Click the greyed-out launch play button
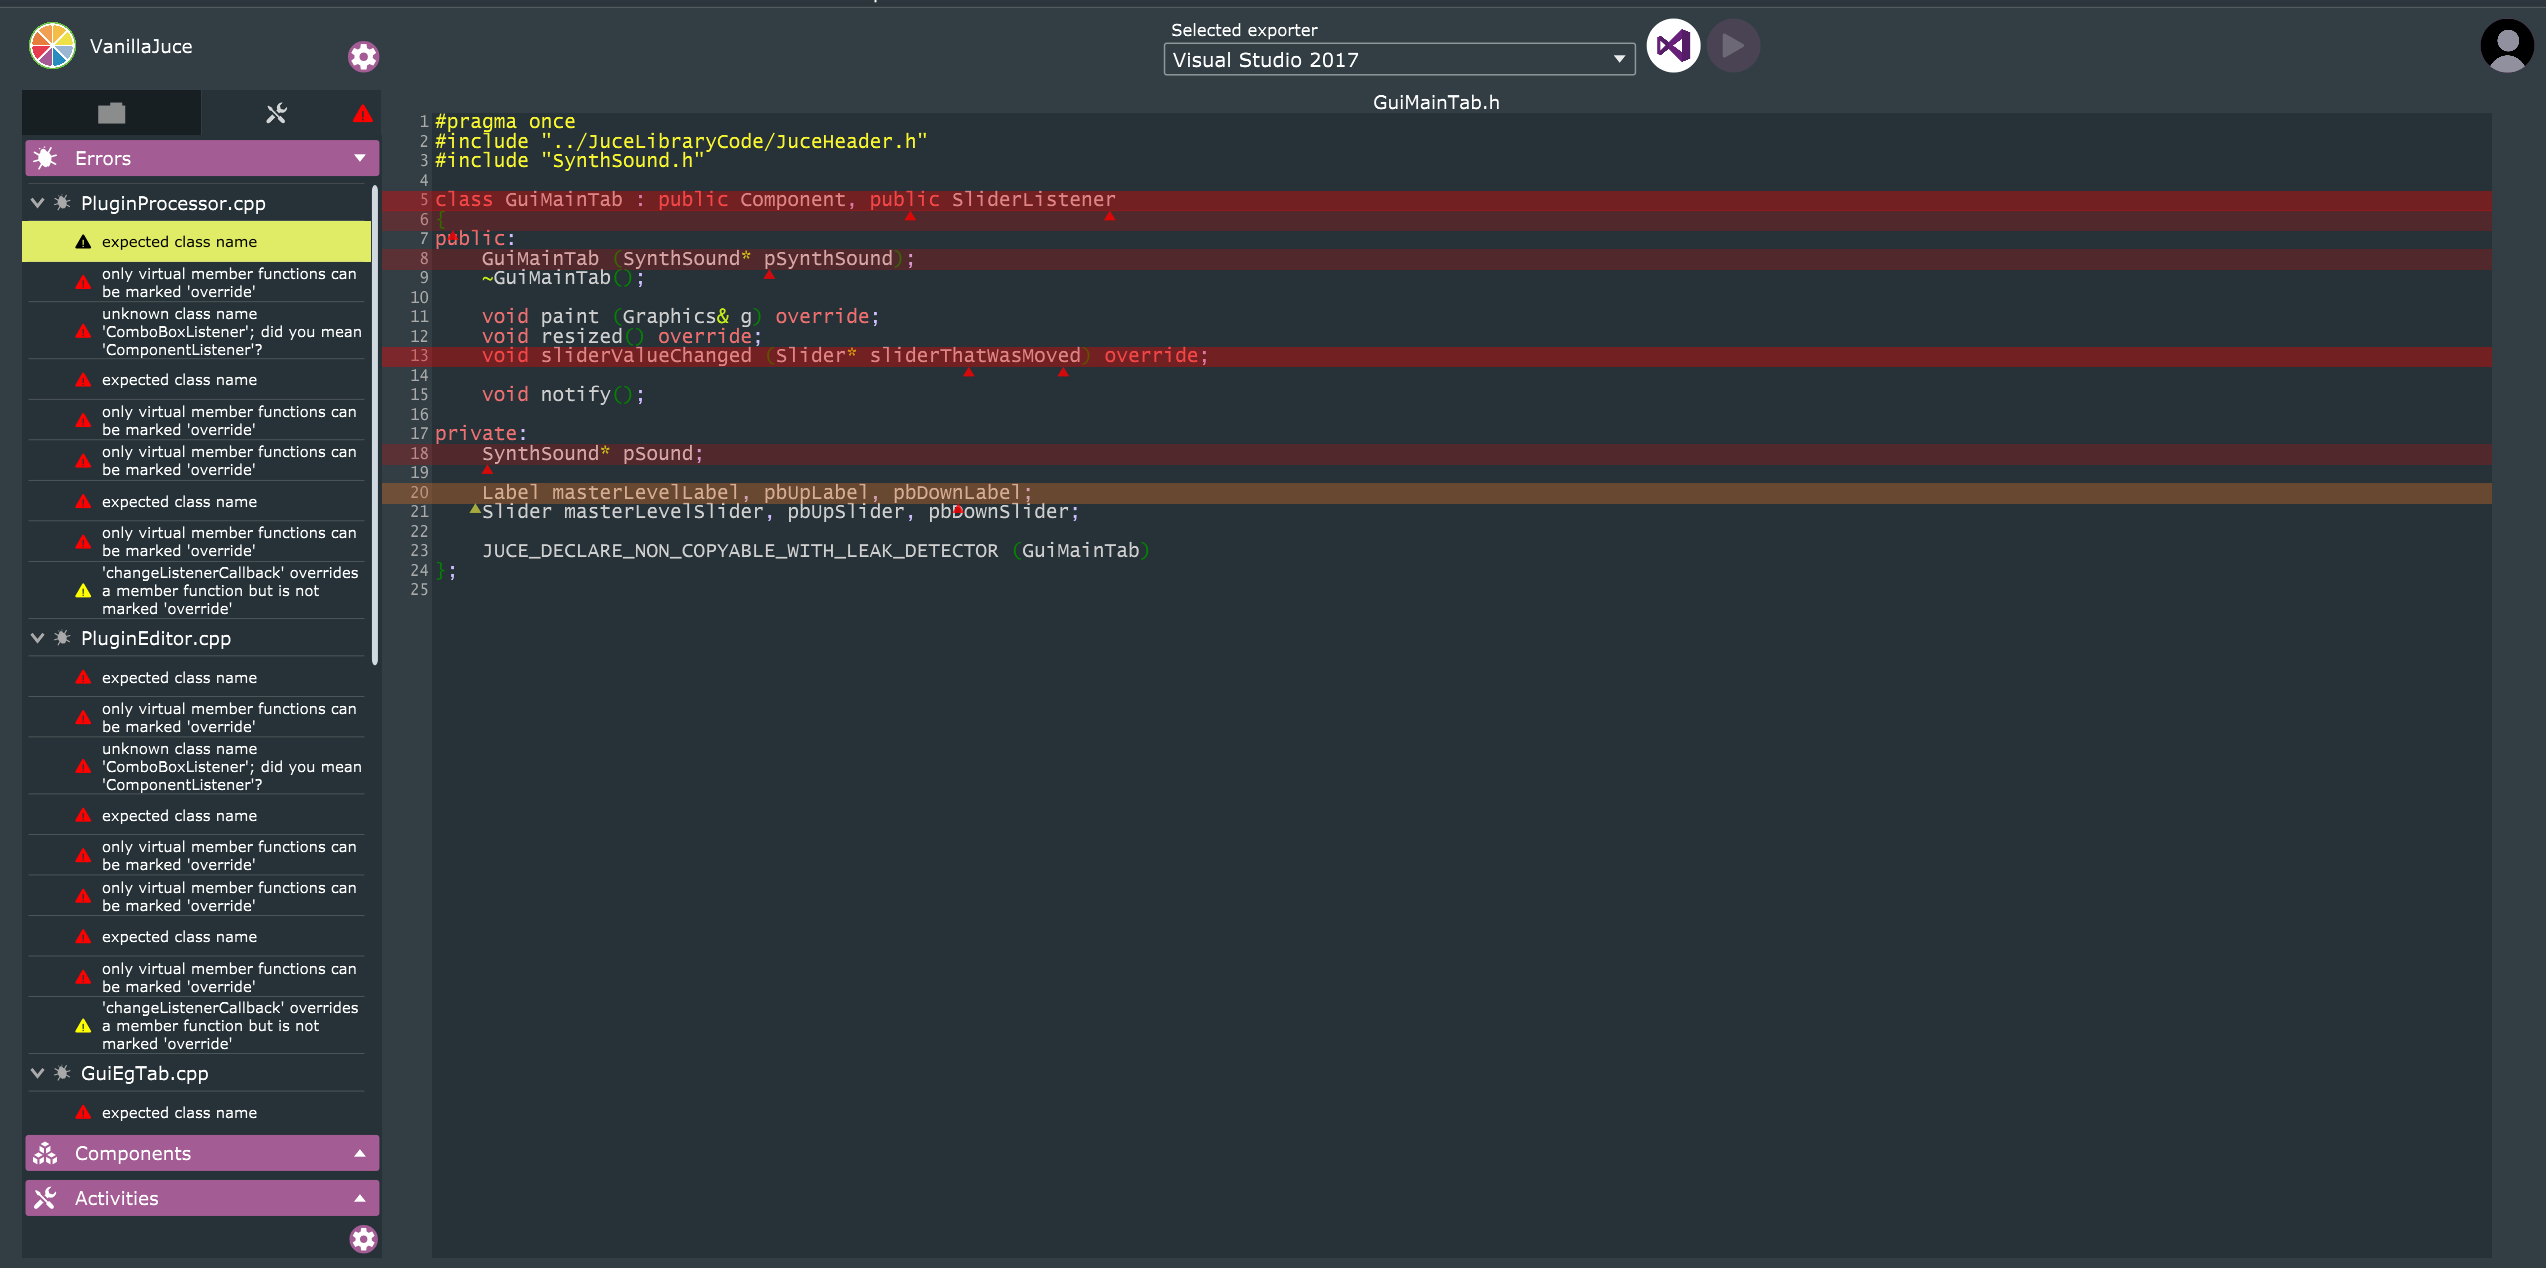This screenshot has width=2546, height=1268. coord(1733,46)
